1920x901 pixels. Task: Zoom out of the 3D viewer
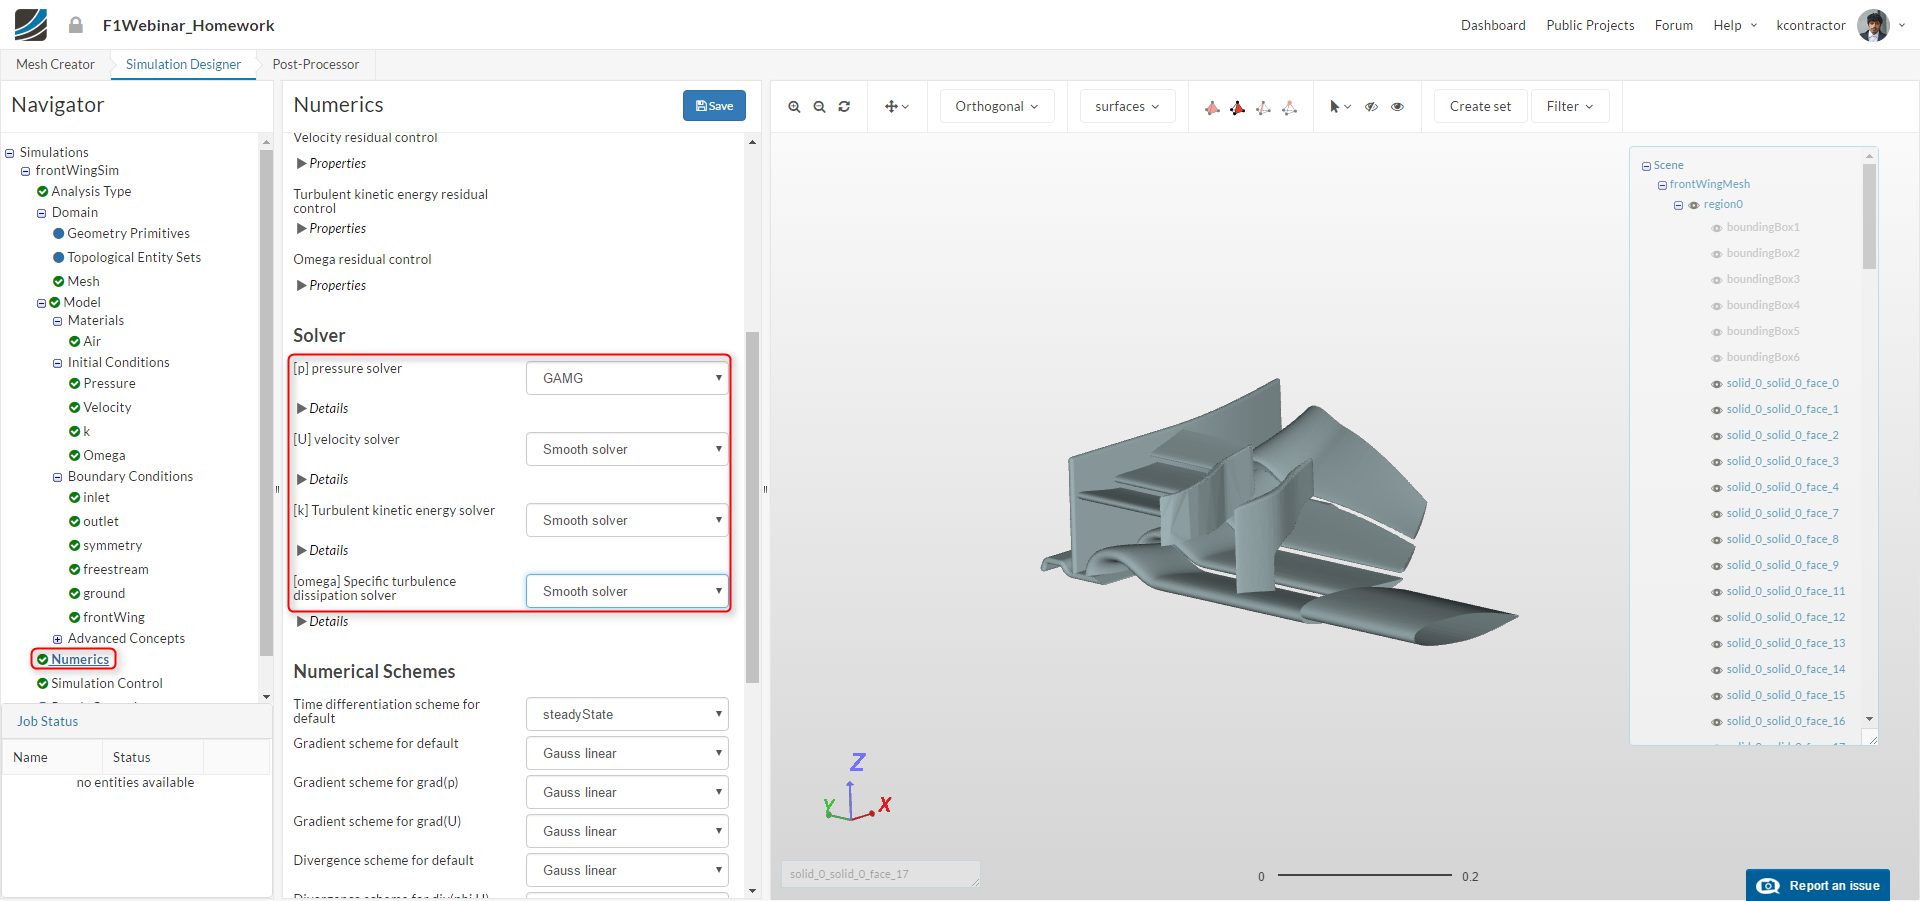click(819, 107)
